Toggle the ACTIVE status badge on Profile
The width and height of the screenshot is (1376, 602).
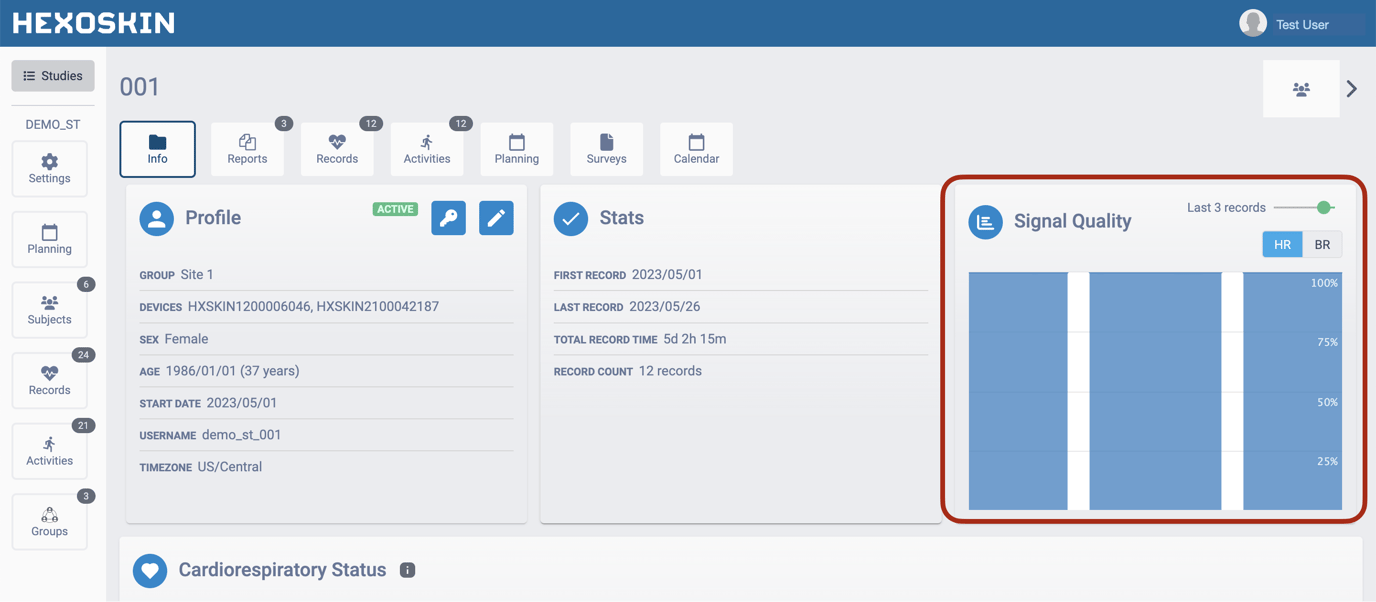[x=395, y=209]
